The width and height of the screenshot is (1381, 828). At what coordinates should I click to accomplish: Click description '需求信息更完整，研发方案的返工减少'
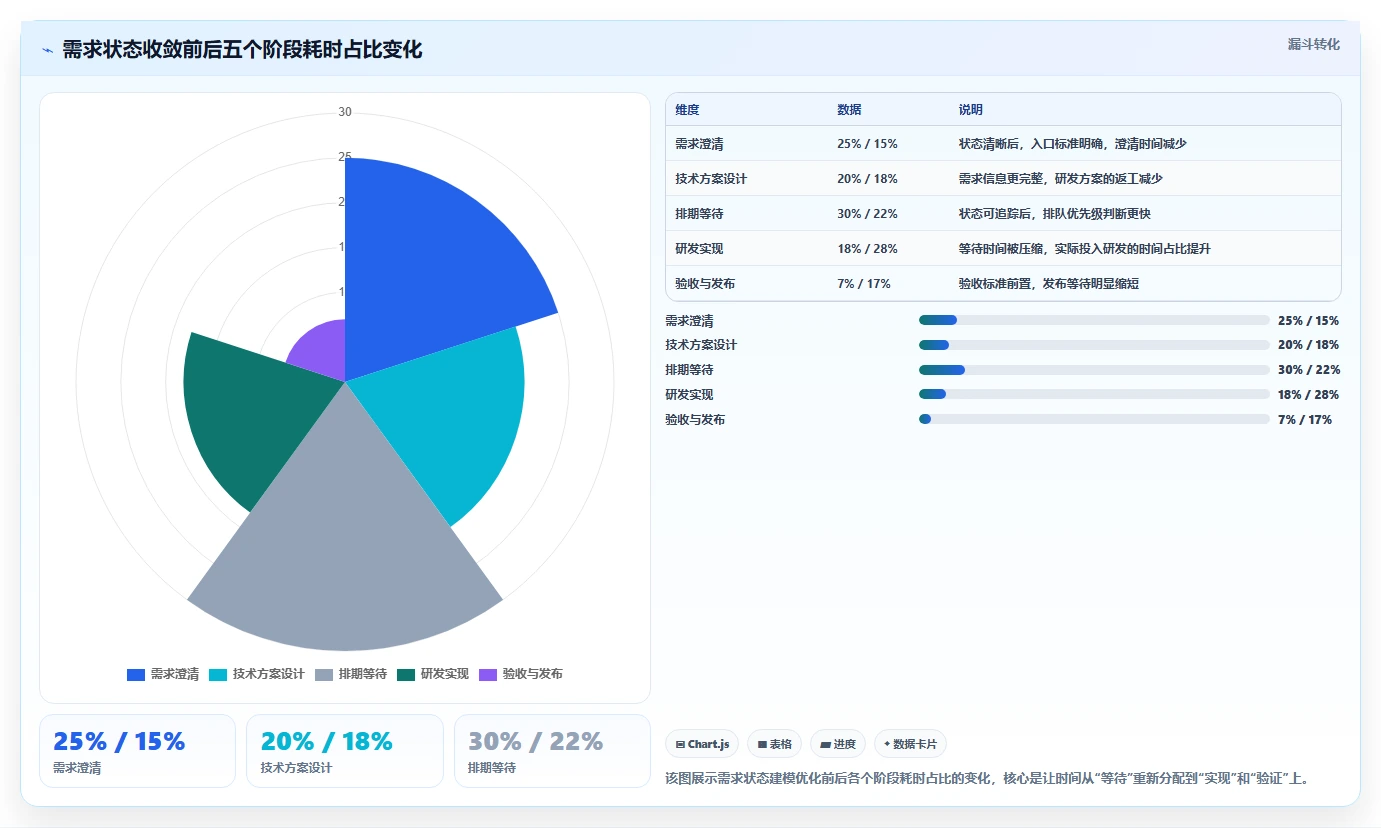point(1060,179)
